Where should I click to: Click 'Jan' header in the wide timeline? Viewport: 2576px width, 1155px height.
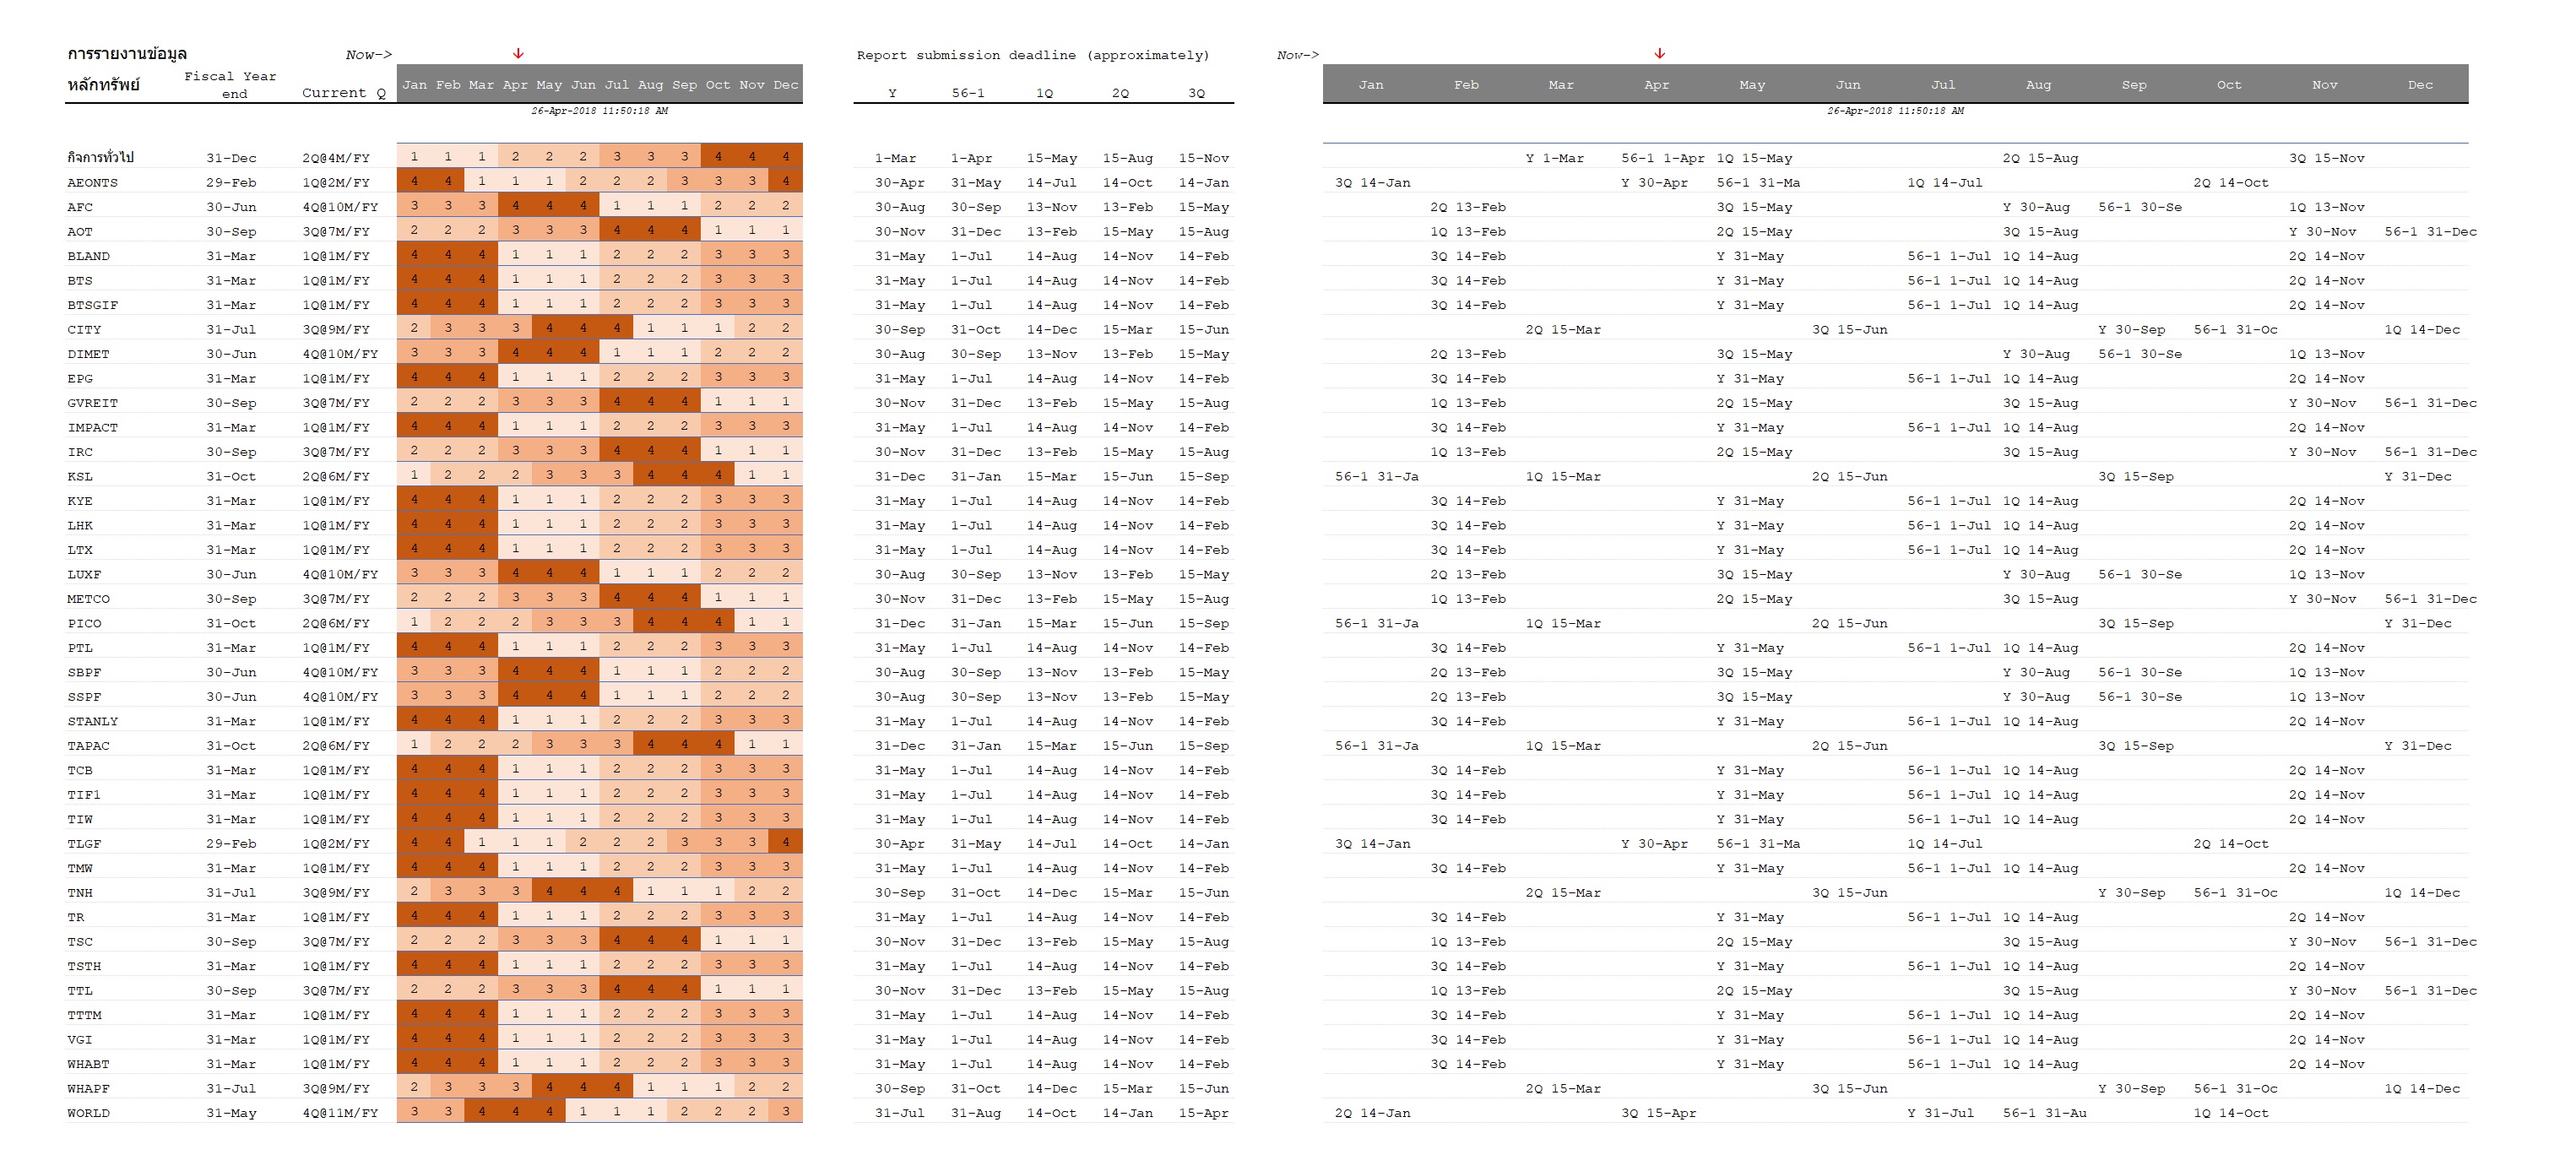tap(1371, 85)
